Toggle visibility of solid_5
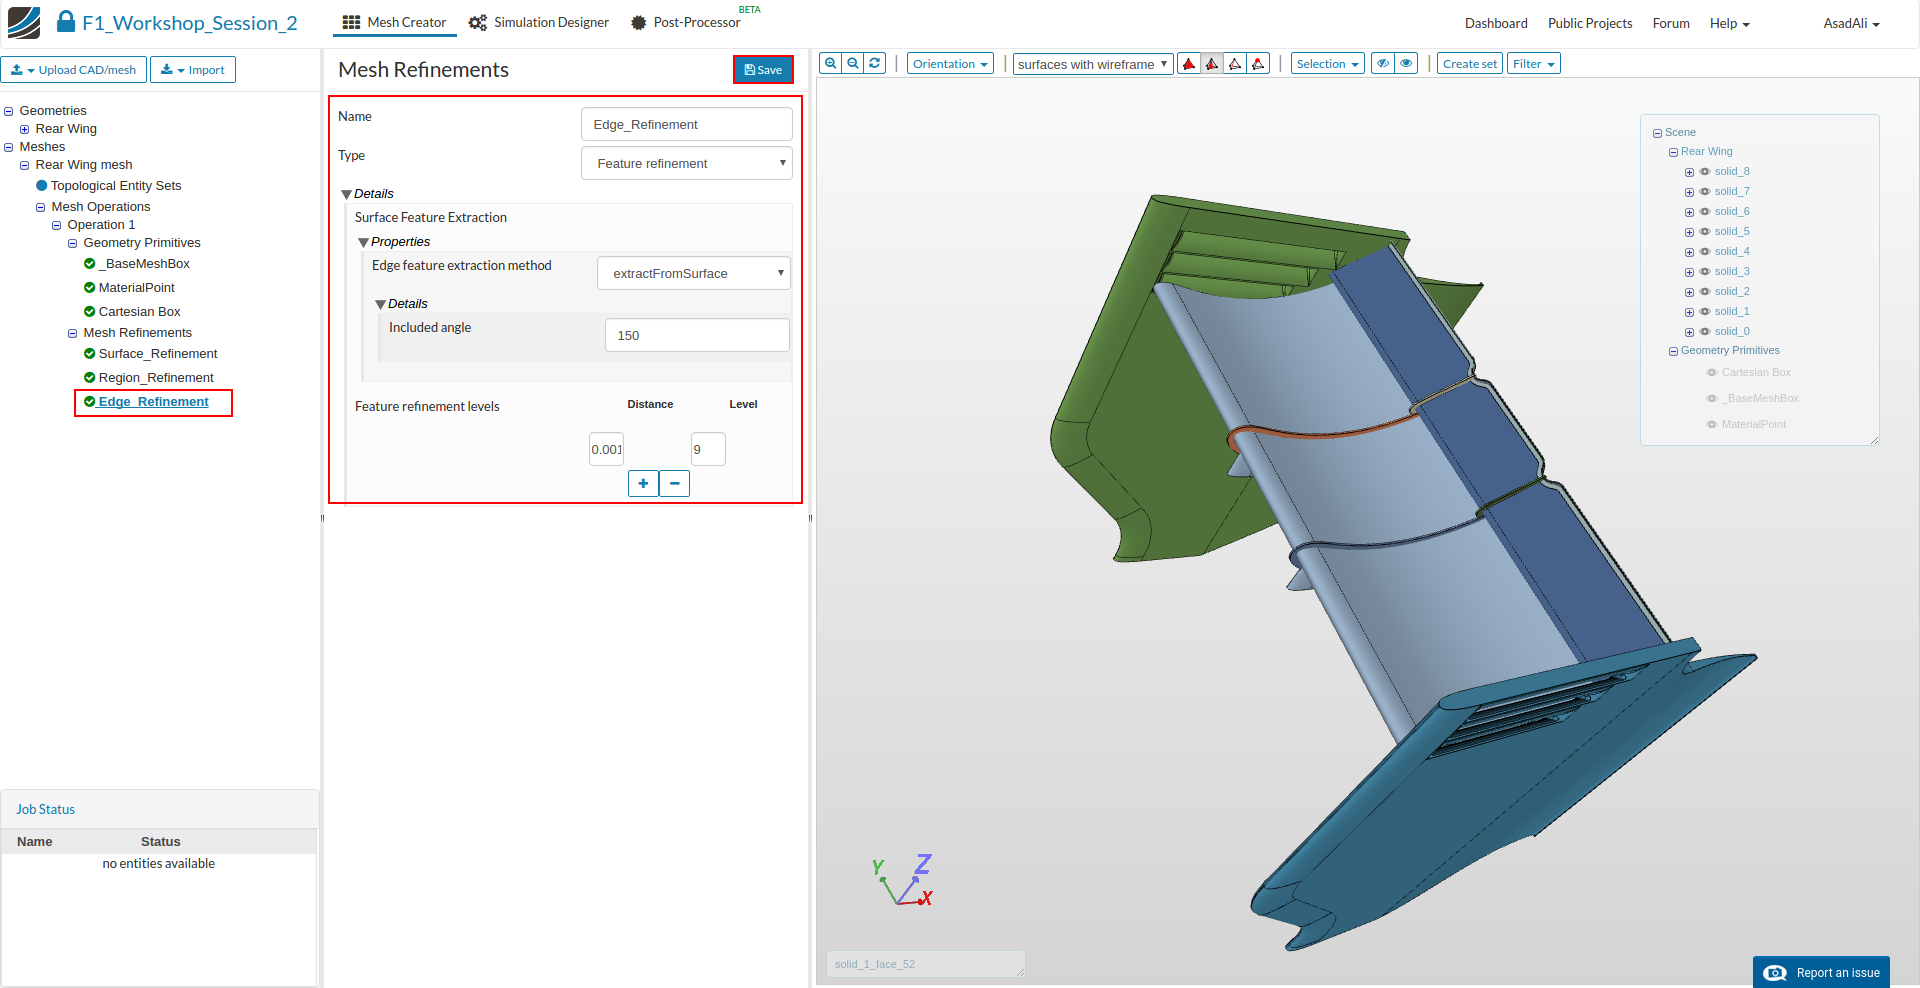 coord(1705,232)
